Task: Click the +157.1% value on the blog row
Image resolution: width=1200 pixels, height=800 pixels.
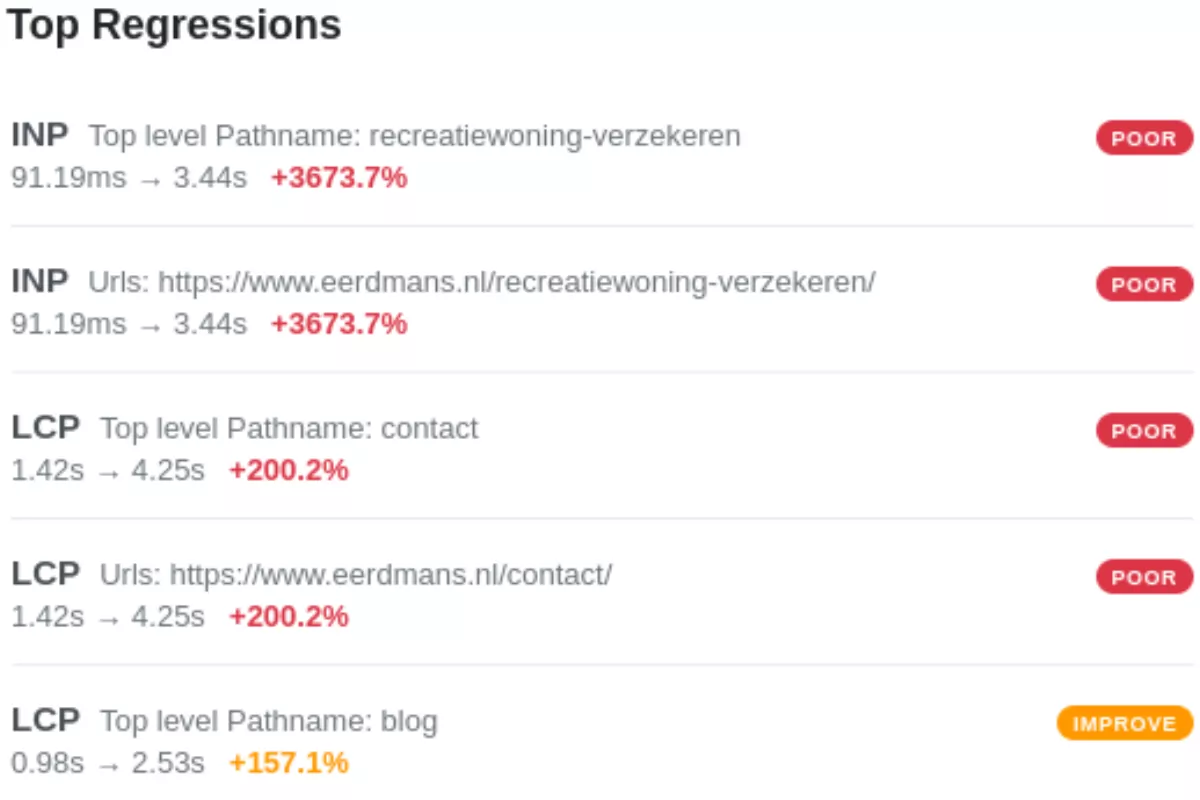Action: click(x=288, y=763)
